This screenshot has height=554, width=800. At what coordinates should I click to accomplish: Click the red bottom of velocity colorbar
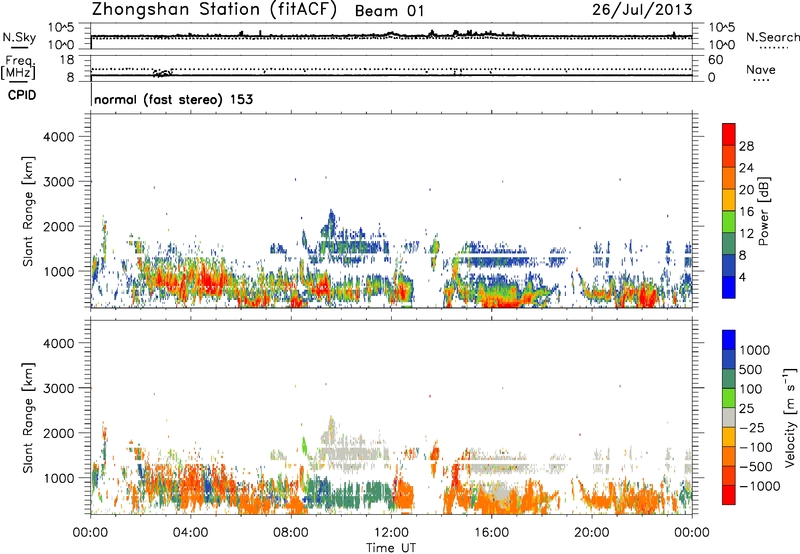pos(729,495)
